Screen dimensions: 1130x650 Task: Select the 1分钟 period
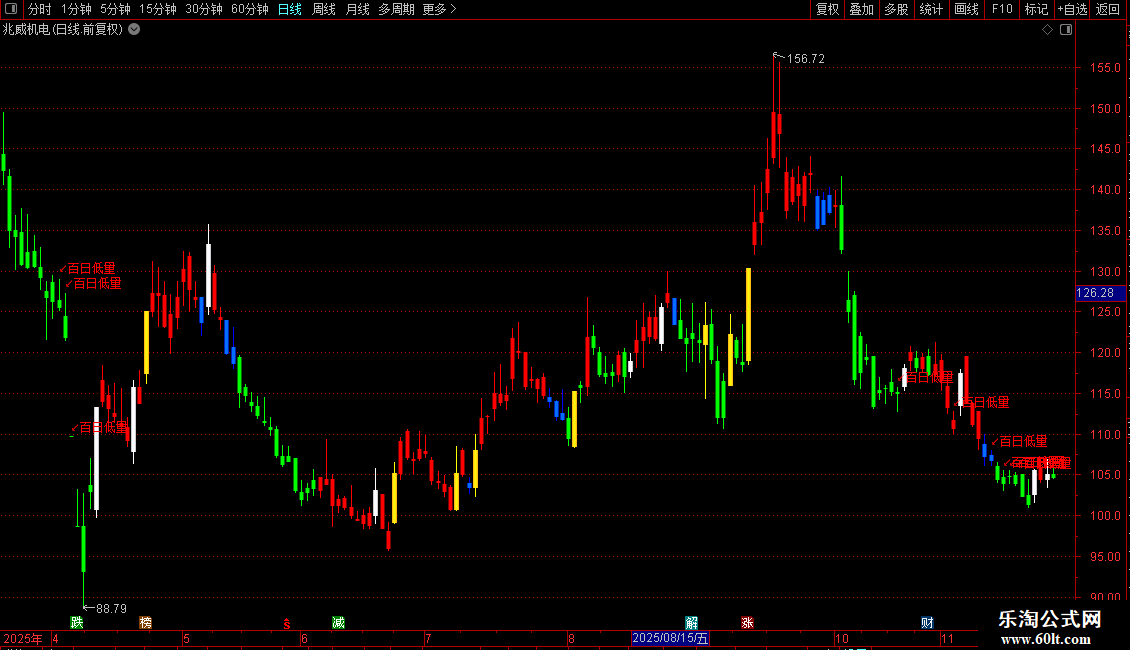coord(76,9)
